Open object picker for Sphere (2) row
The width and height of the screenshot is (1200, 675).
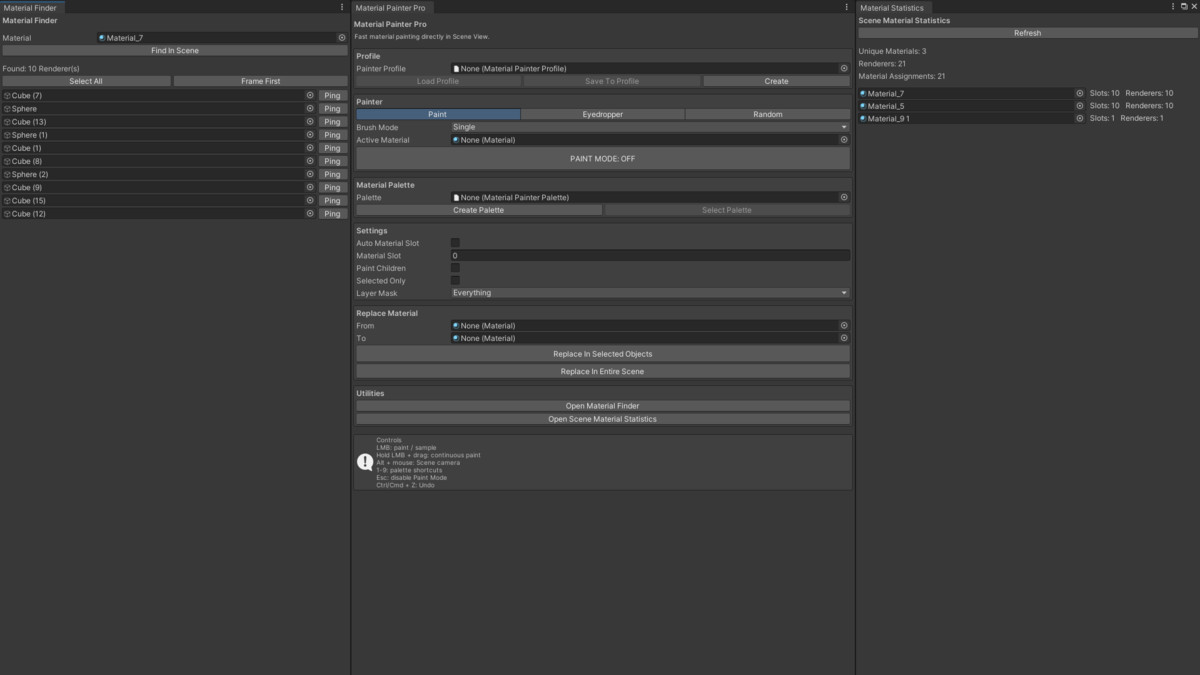[310, 174]
